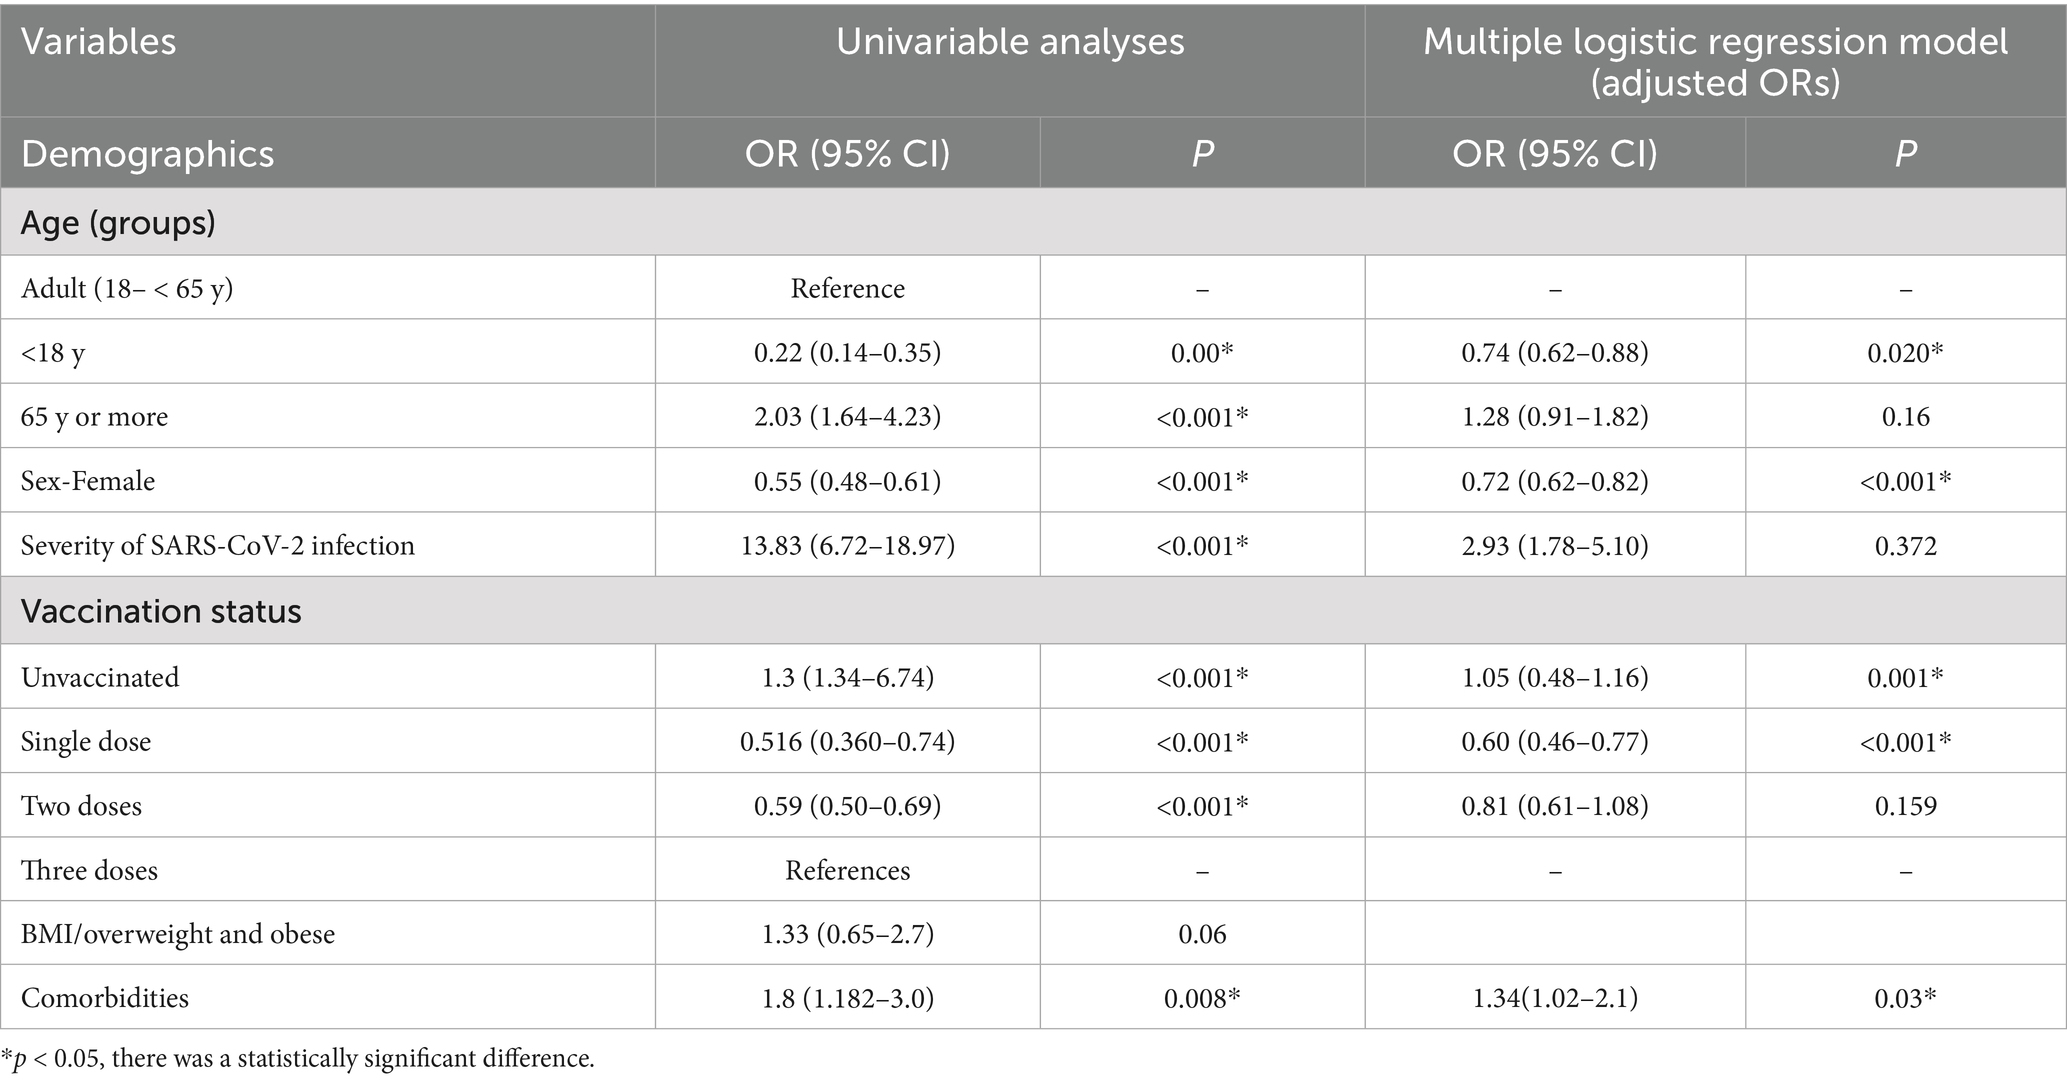Image resolution: width=2067 pixels, height=1083 pixels.
Task: Select the Sex-Female row label
Action: [88, 481]
